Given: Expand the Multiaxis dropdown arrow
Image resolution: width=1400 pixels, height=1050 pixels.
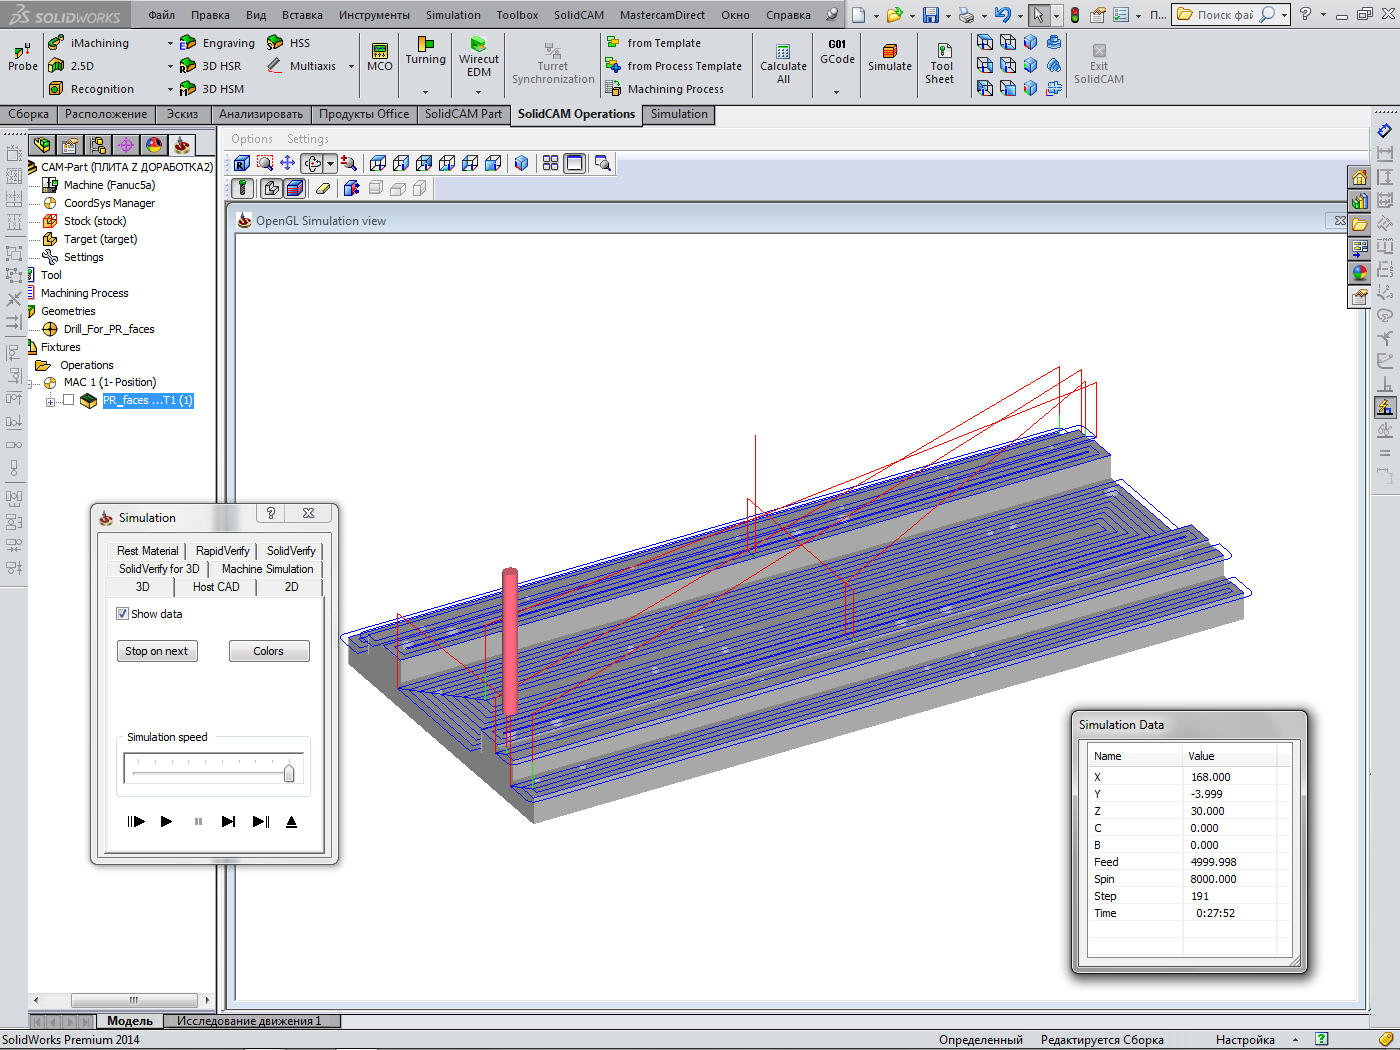Looking at the screenshot, I should click(351, 66).
